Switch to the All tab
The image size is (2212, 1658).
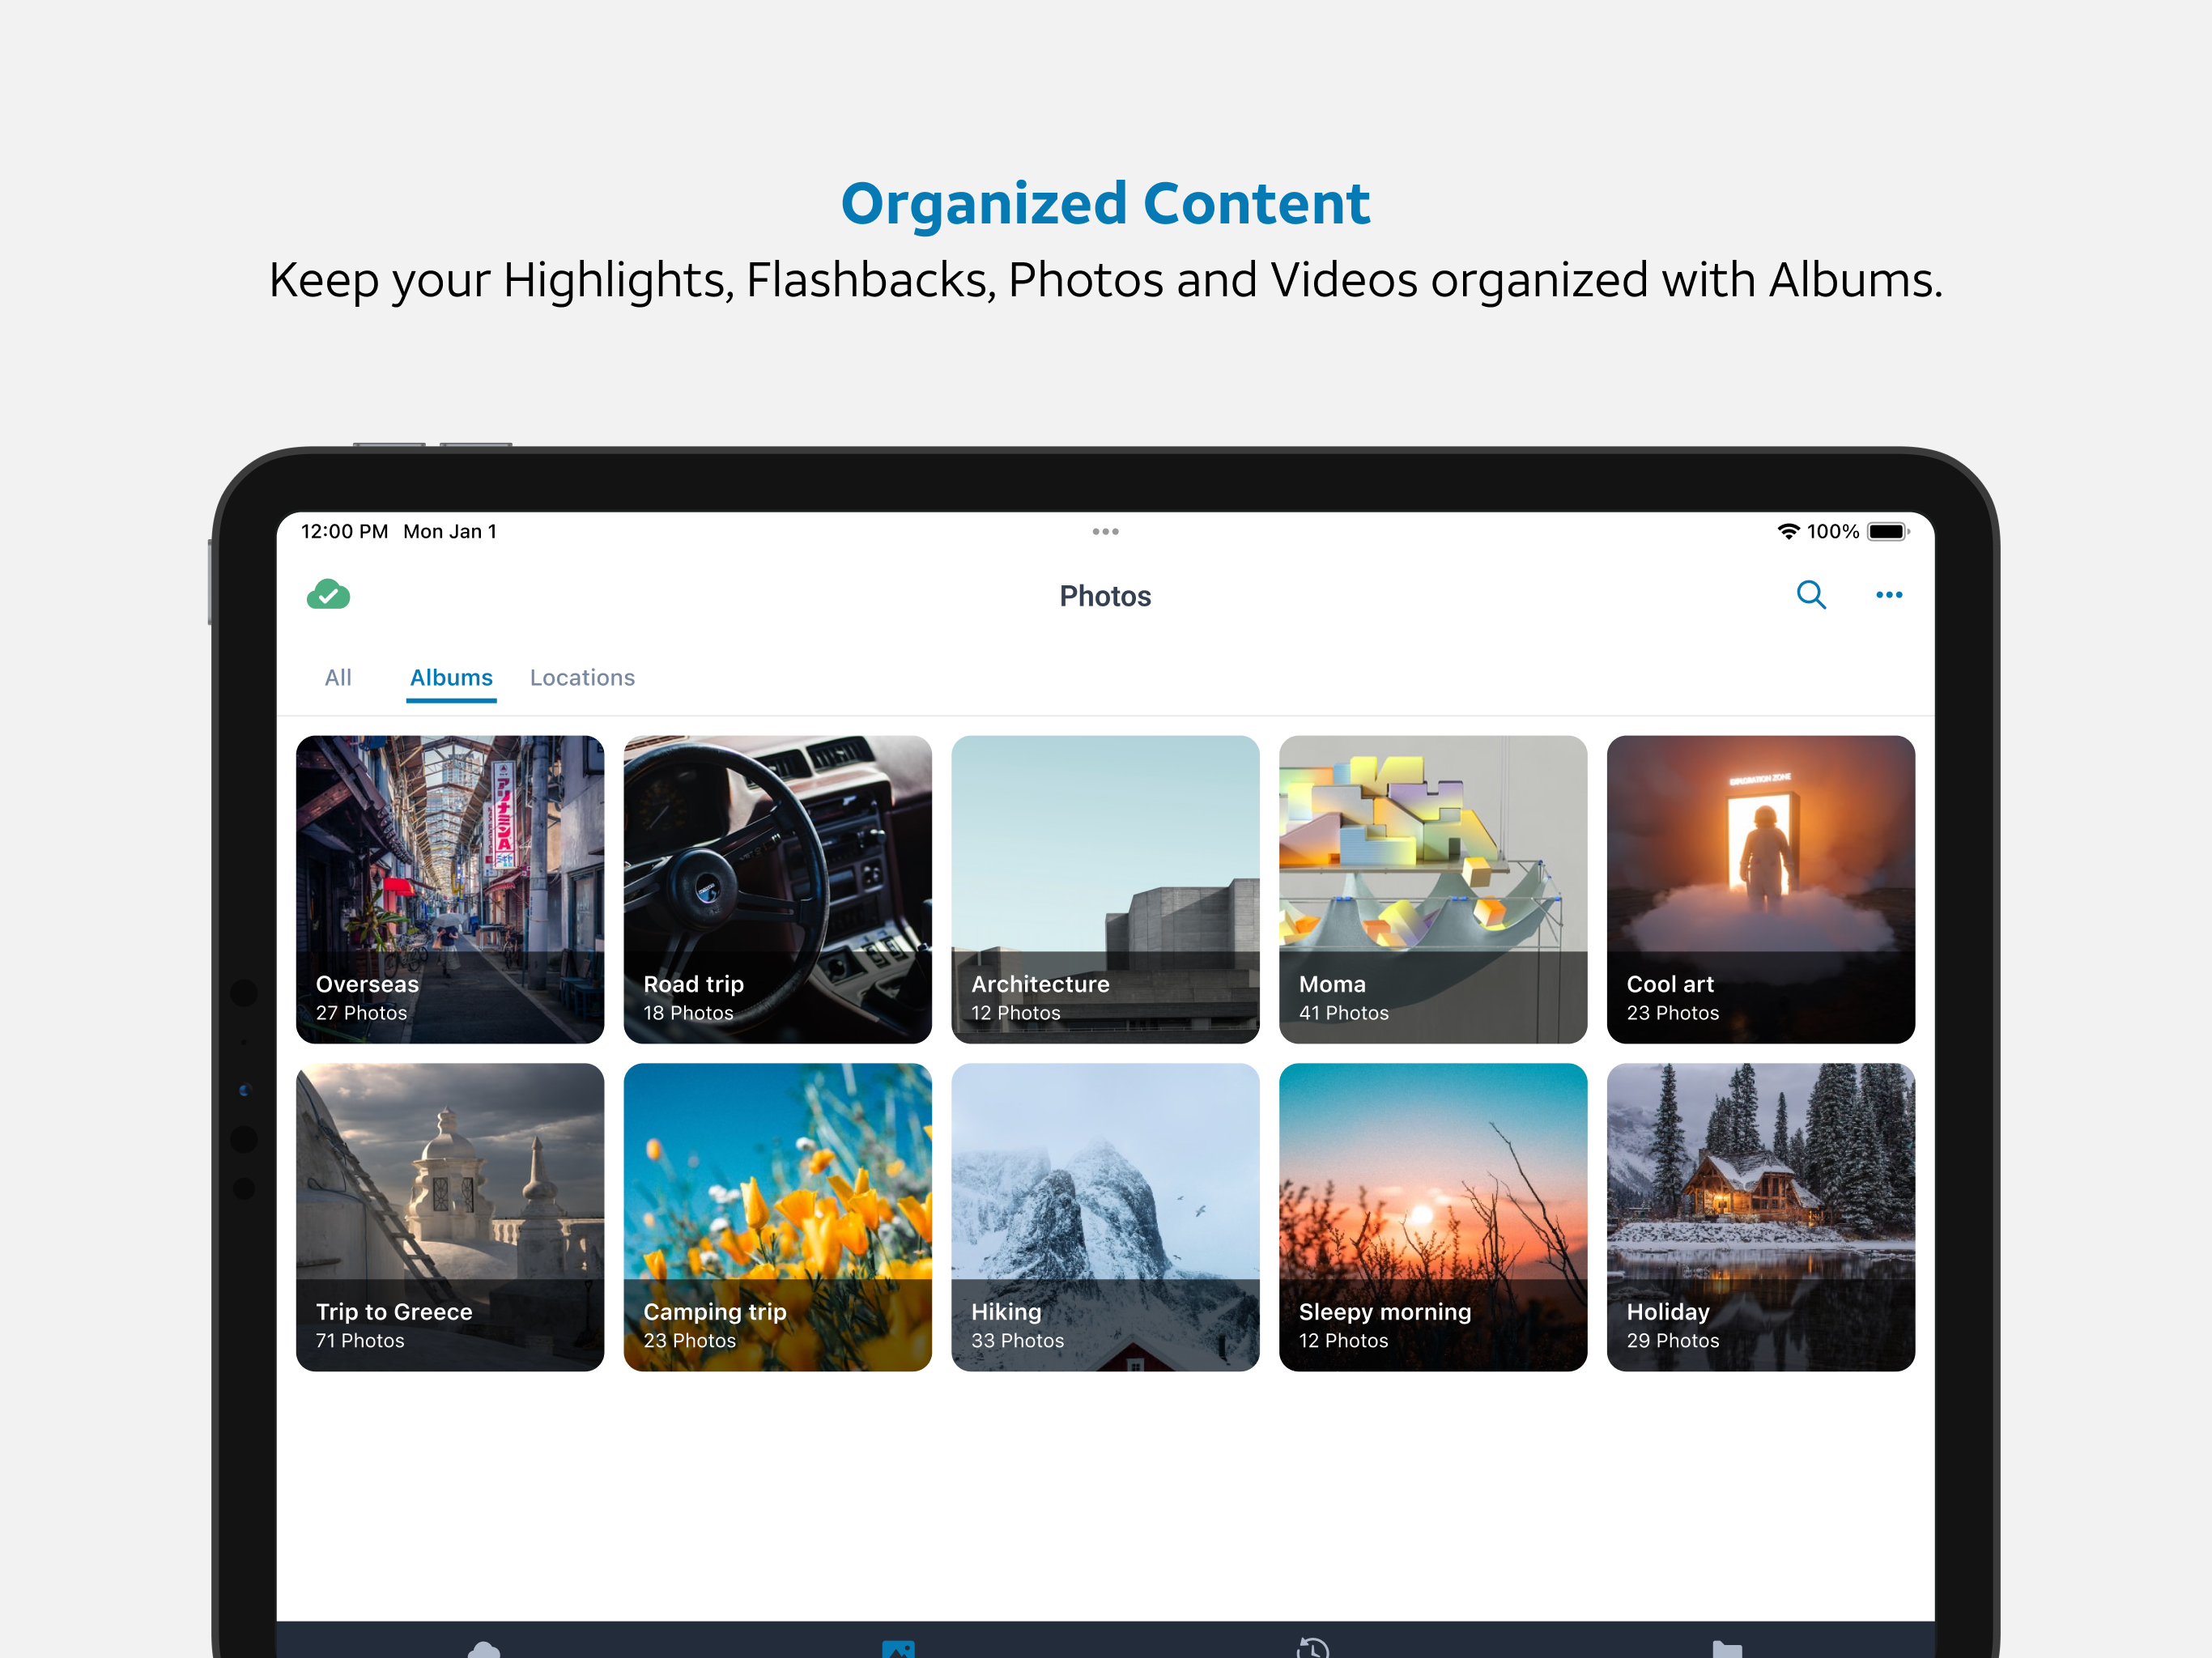click(x=338, y=678)
